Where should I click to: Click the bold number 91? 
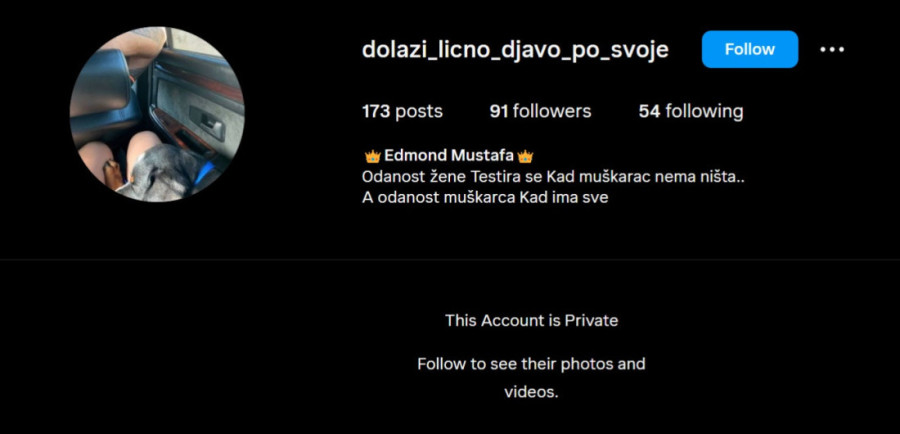click(499, 111)
